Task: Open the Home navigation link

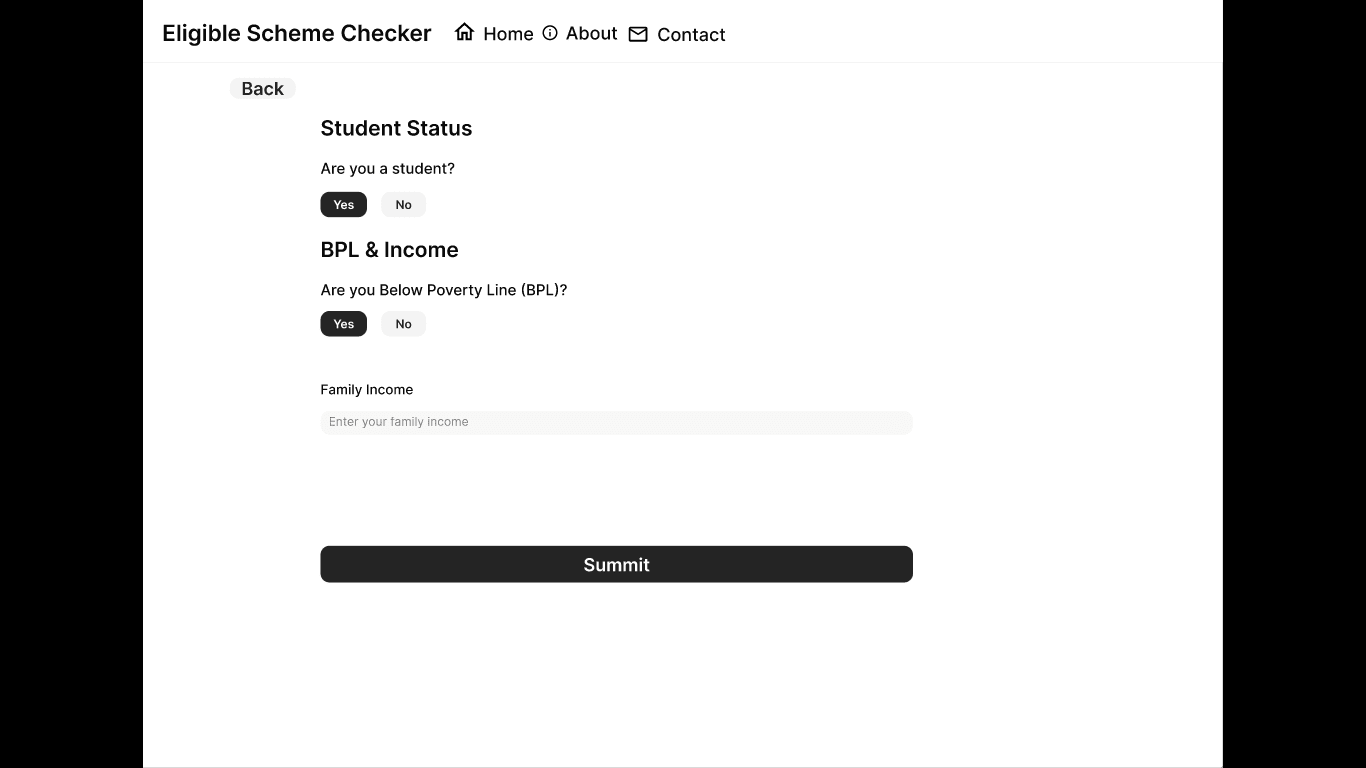Action: pyautogui.click(x=508, y=34)
